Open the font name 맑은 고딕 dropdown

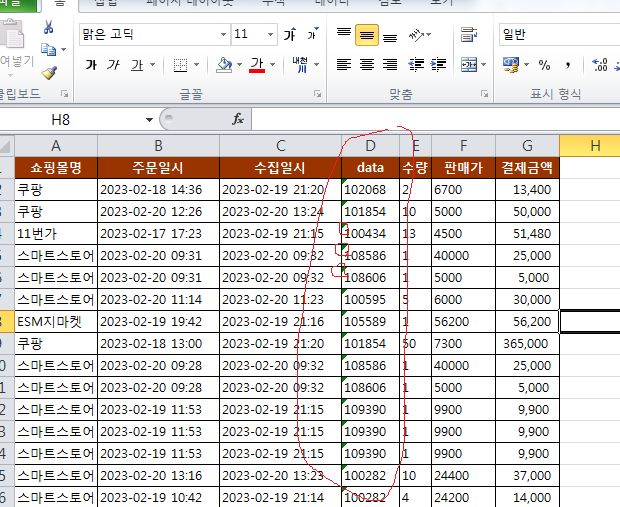click(x=223, y=34)
